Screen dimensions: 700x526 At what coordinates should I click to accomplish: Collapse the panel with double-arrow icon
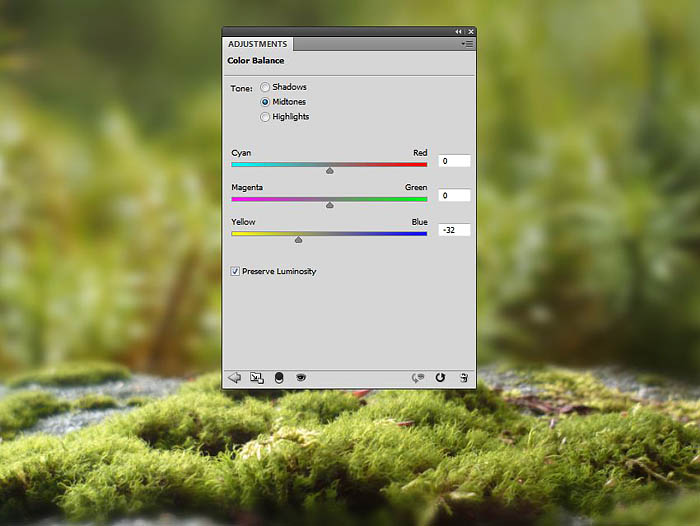pos(459,32)
